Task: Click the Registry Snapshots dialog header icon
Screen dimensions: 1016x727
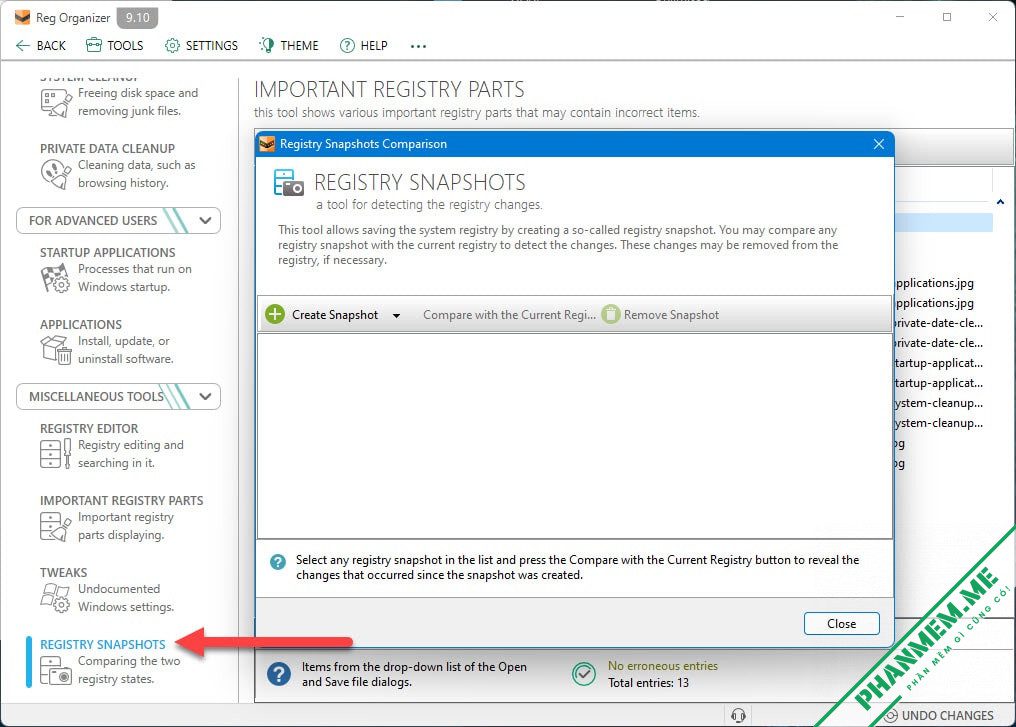Action: tap(288, 183)
